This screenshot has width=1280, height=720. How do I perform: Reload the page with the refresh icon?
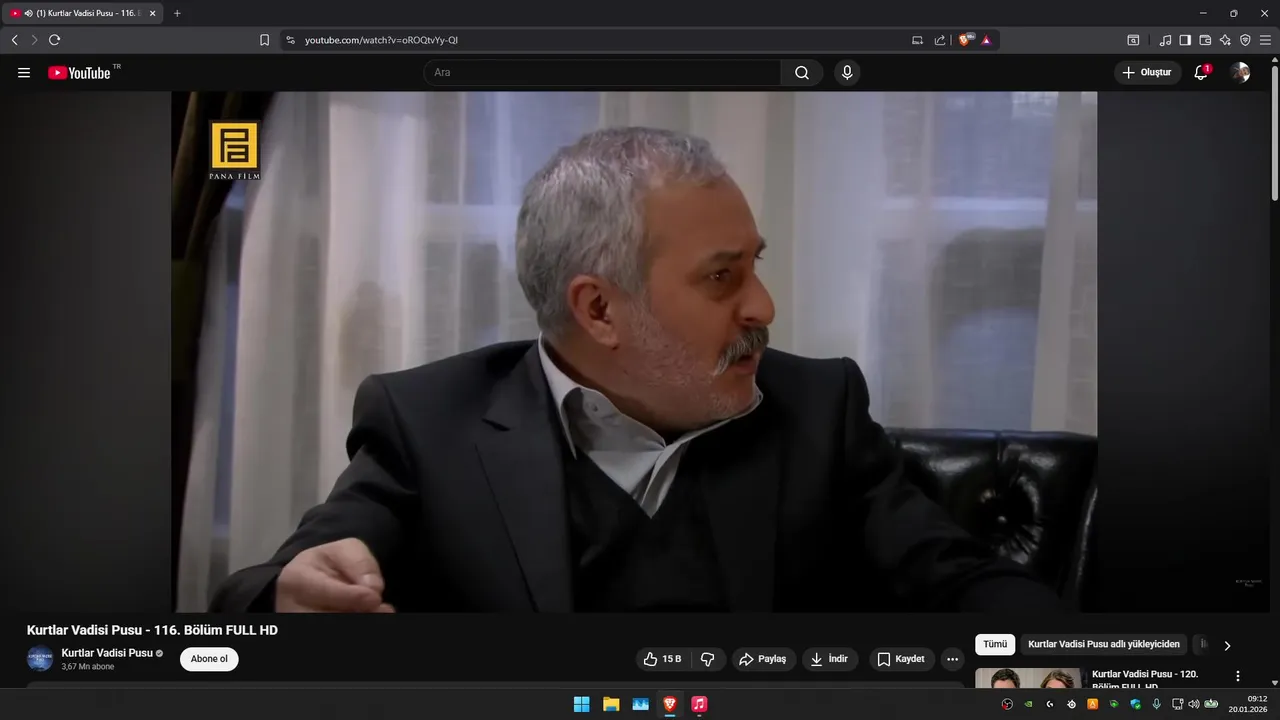[x=54, y=40]
